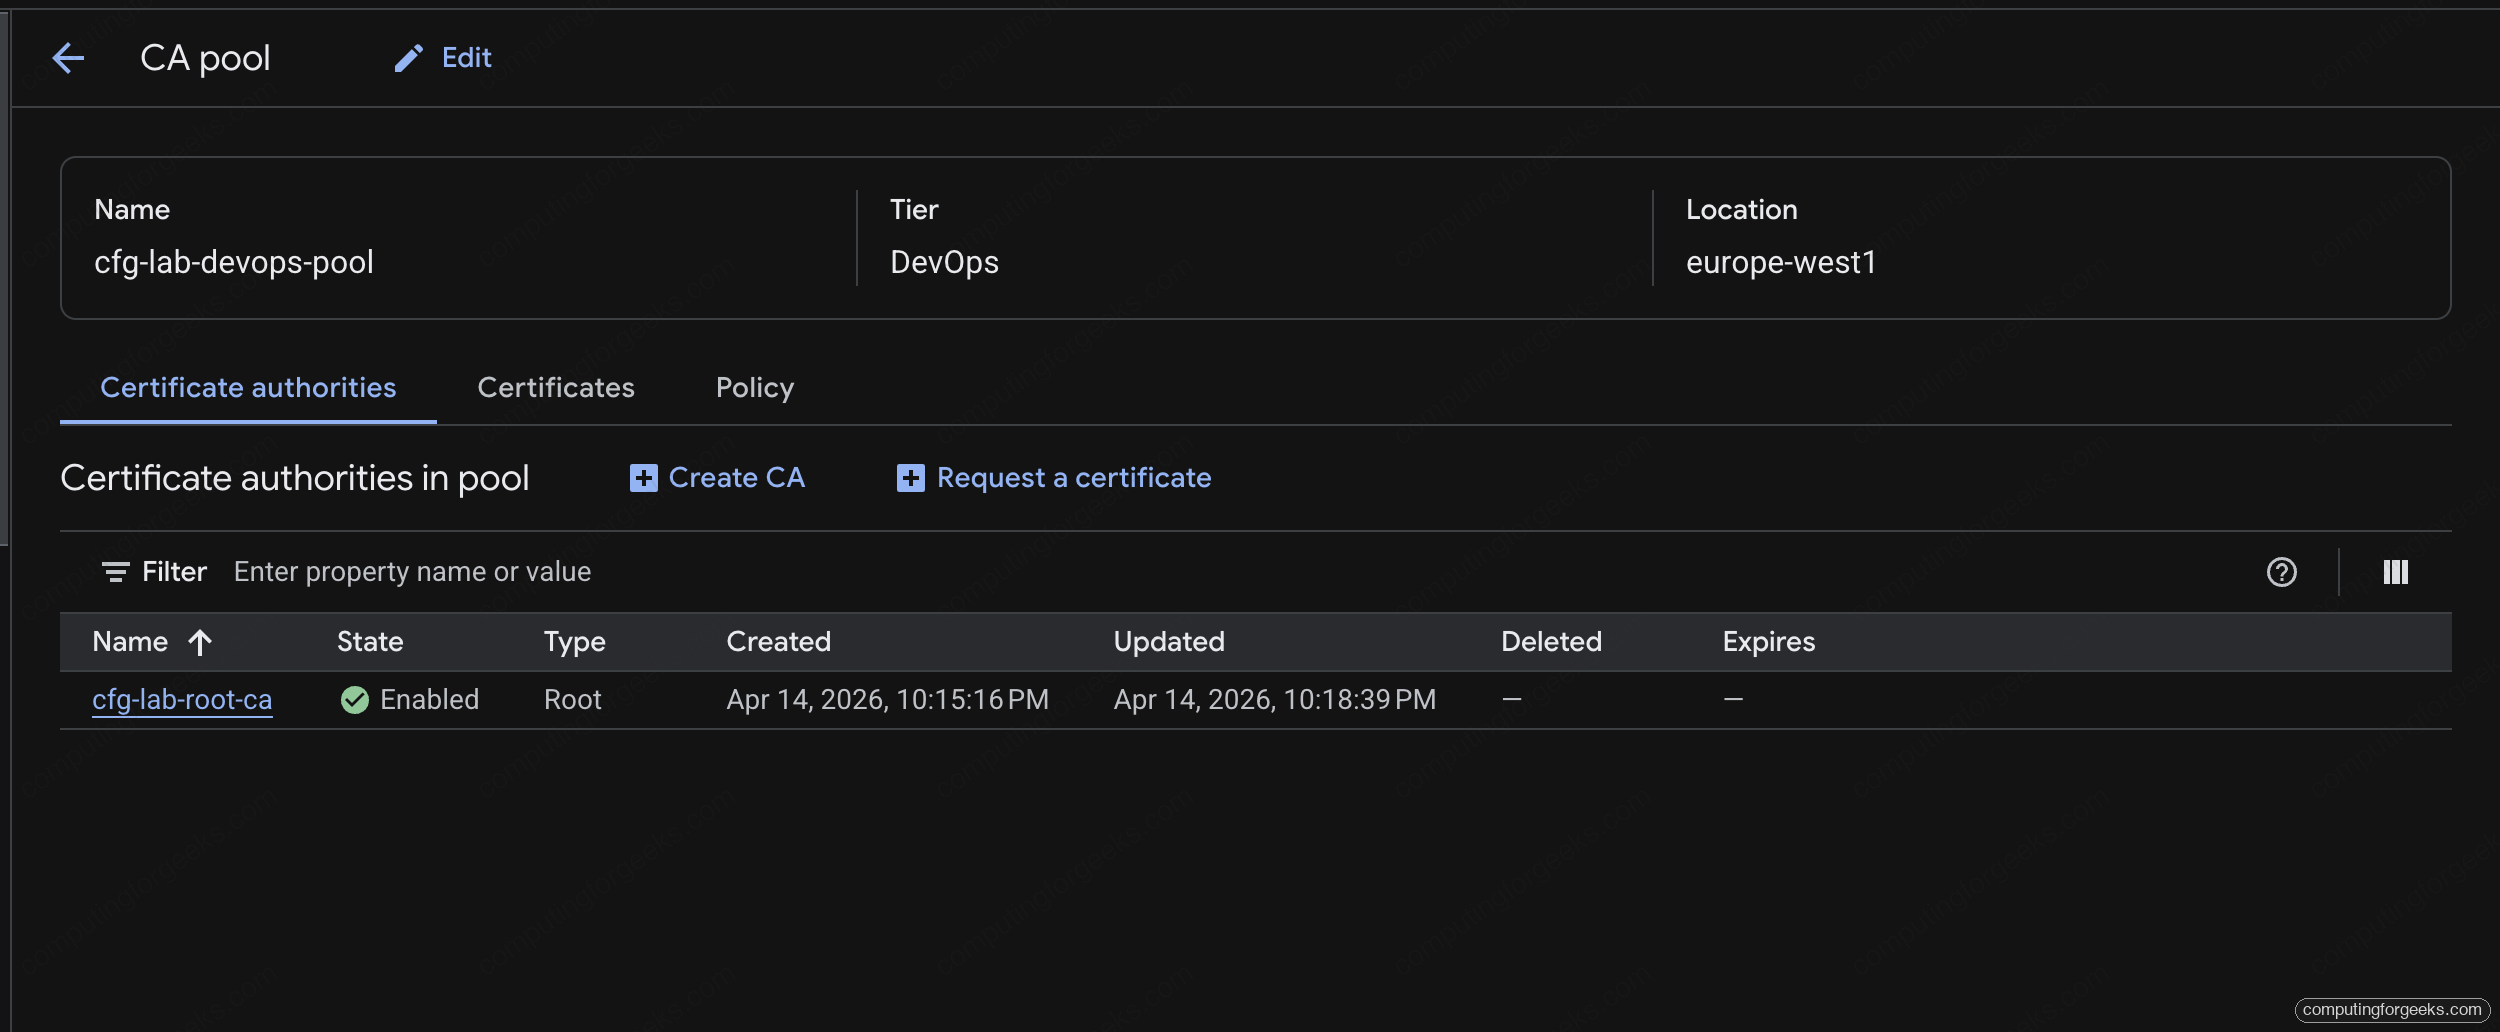Open the column display options icon

coord(2398,571)
